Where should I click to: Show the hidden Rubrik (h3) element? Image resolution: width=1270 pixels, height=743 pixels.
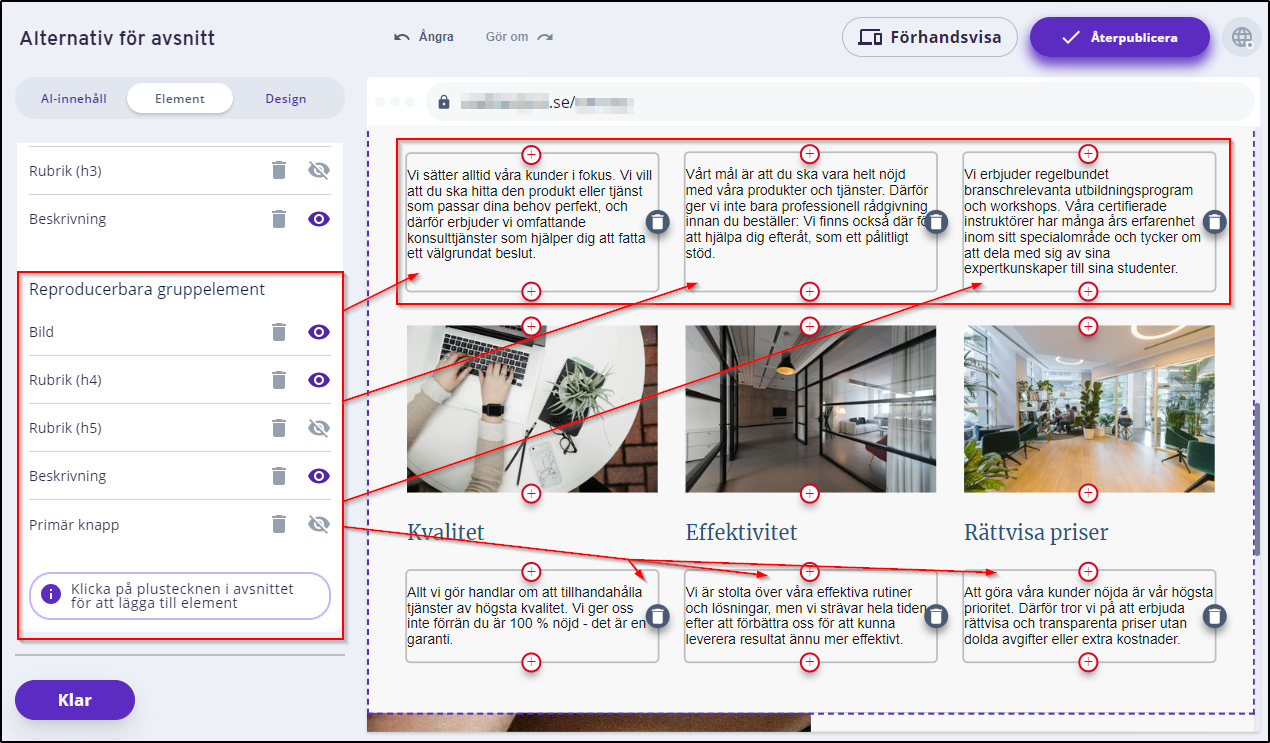[319, 171]
